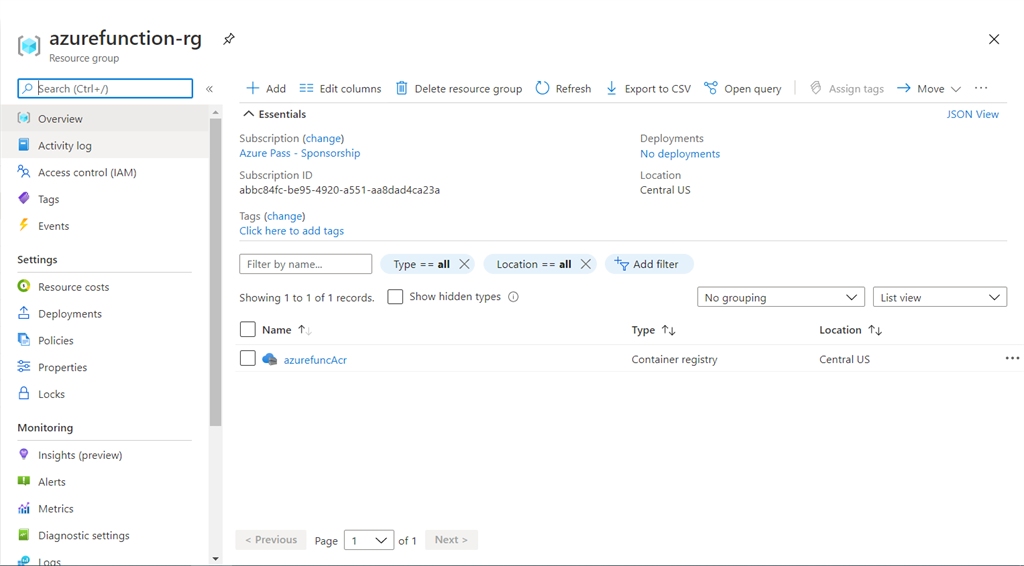Open the JSON View link
The height and width of the screenshot is (566, 1024).
tap(972, 114)
